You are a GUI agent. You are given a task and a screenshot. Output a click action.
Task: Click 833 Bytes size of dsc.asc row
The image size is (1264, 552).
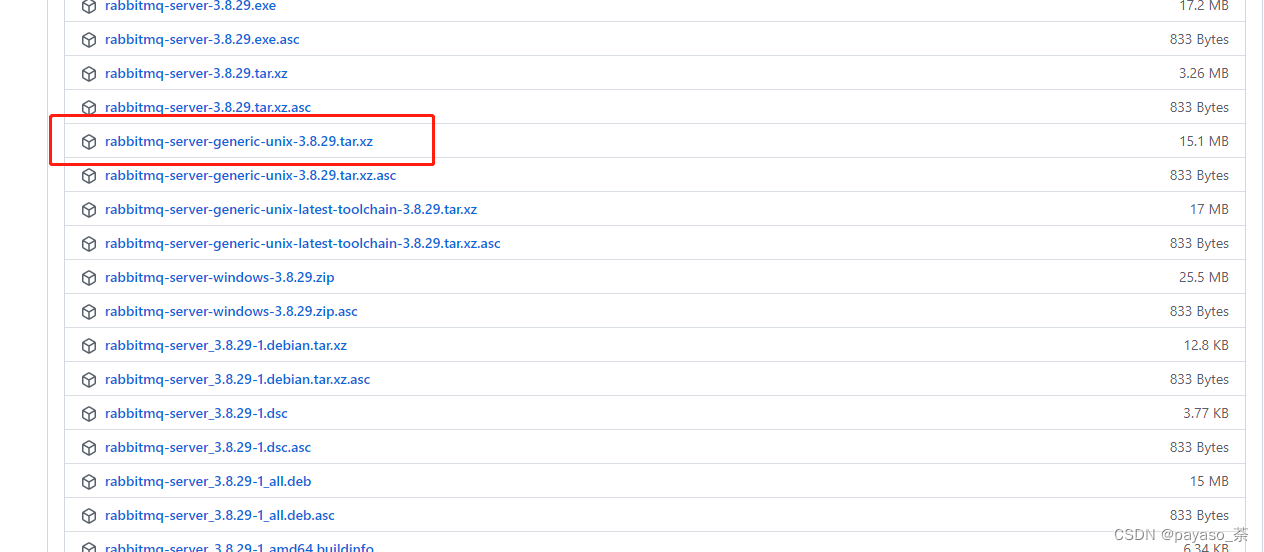(1199, 448)
